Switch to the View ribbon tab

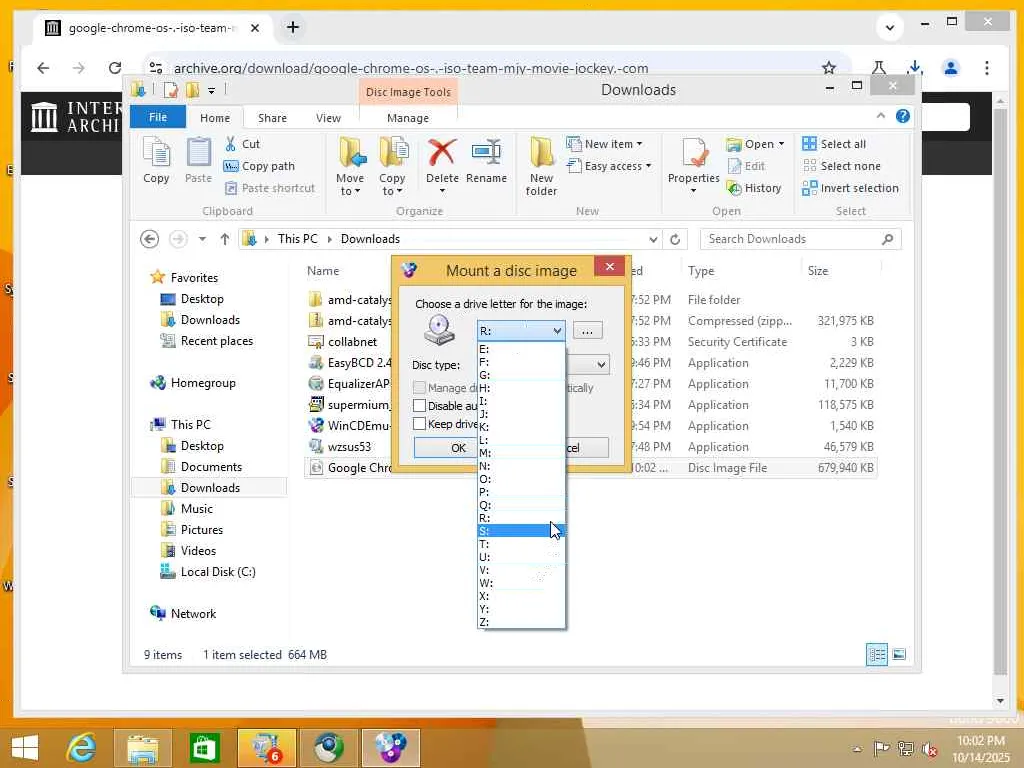pyautogui.click(x=328, y=118)
